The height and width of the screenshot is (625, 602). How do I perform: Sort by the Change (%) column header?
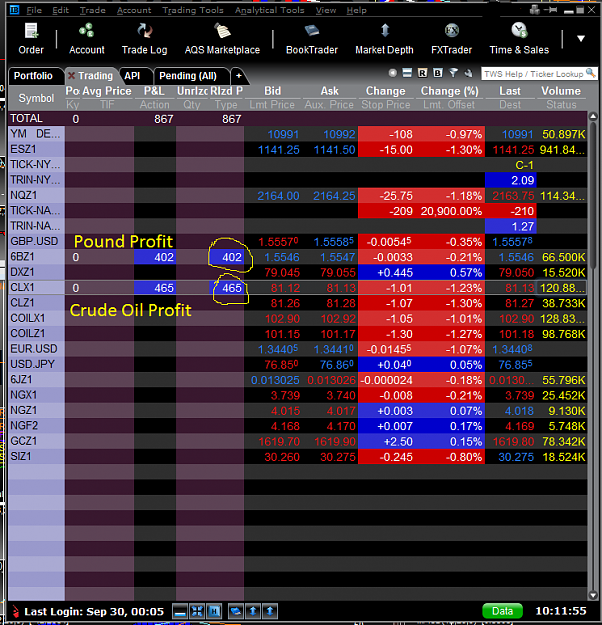tap(449, 91)
